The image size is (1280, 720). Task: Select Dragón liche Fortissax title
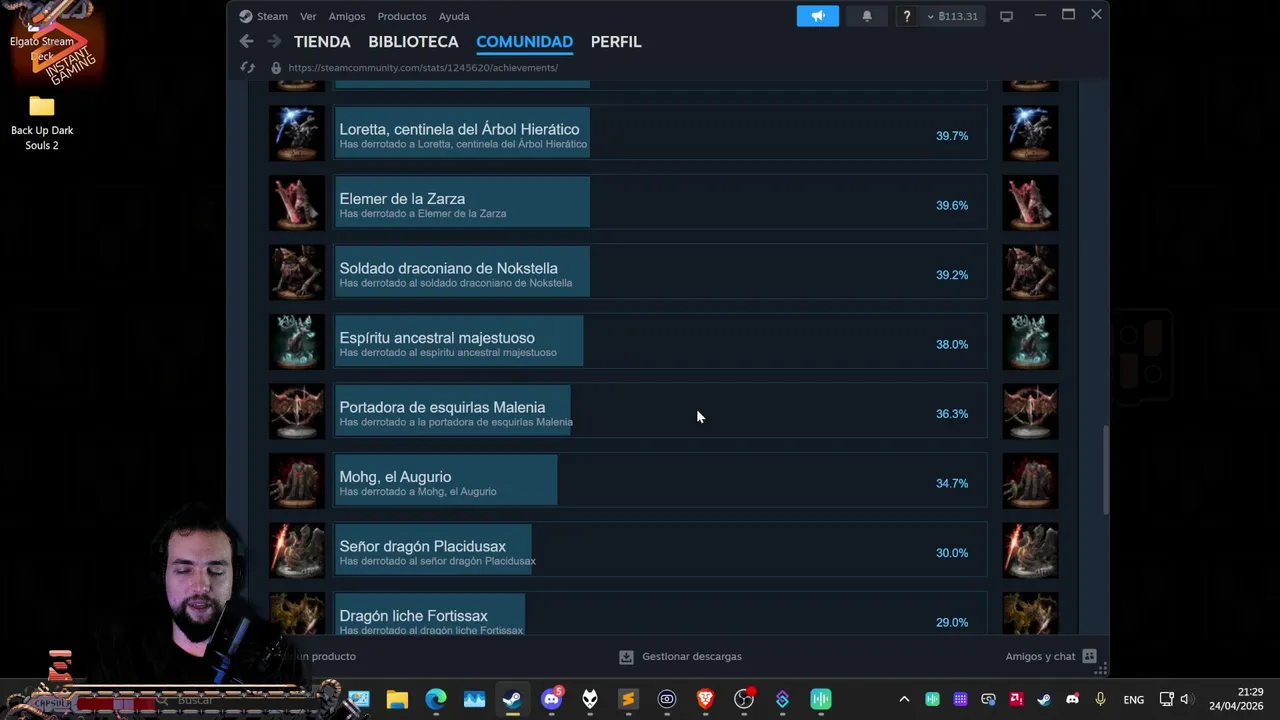(x=413, y=616)
